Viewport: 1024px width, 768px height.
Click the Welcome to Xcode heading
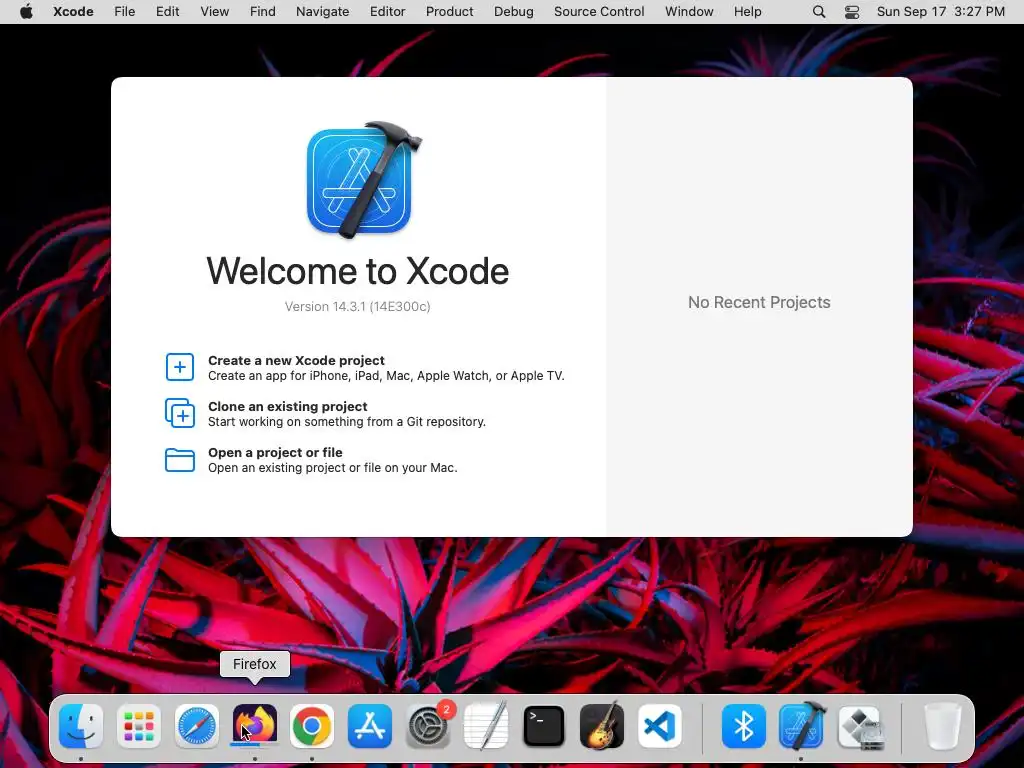(357, 270)
